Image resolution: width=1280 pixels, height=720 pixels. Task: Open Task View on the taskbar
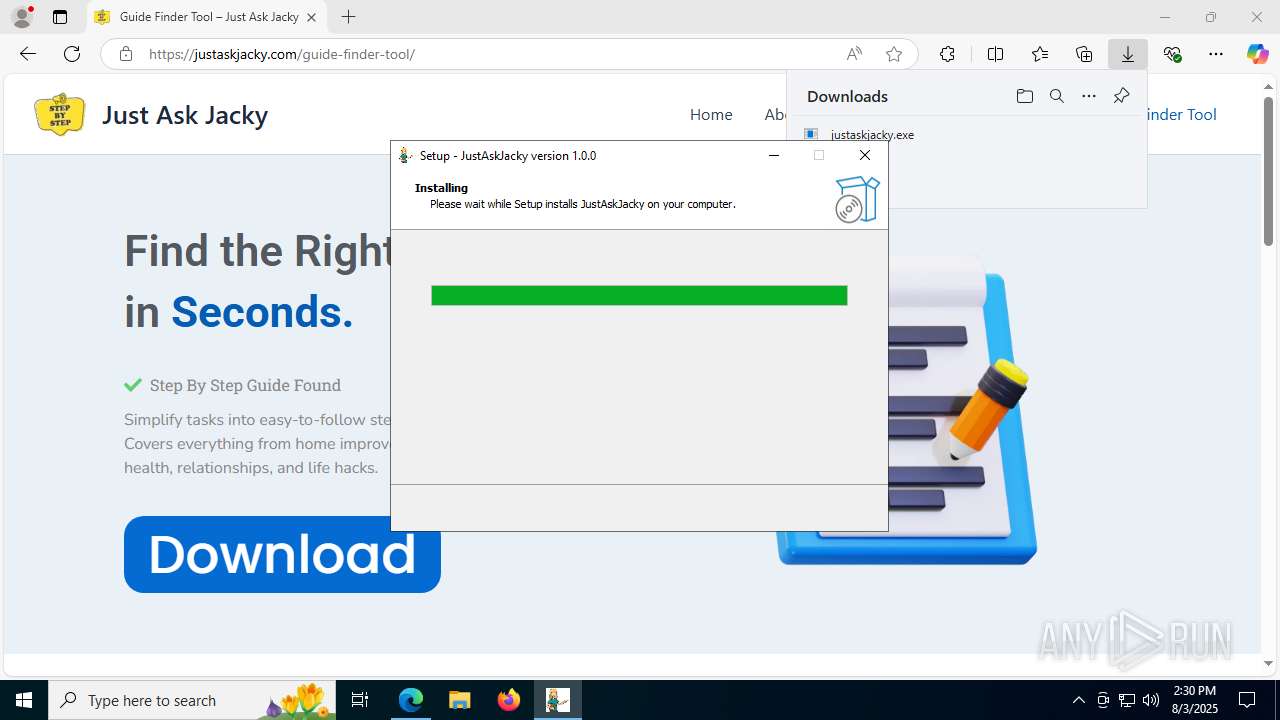[x=360, y=700]
